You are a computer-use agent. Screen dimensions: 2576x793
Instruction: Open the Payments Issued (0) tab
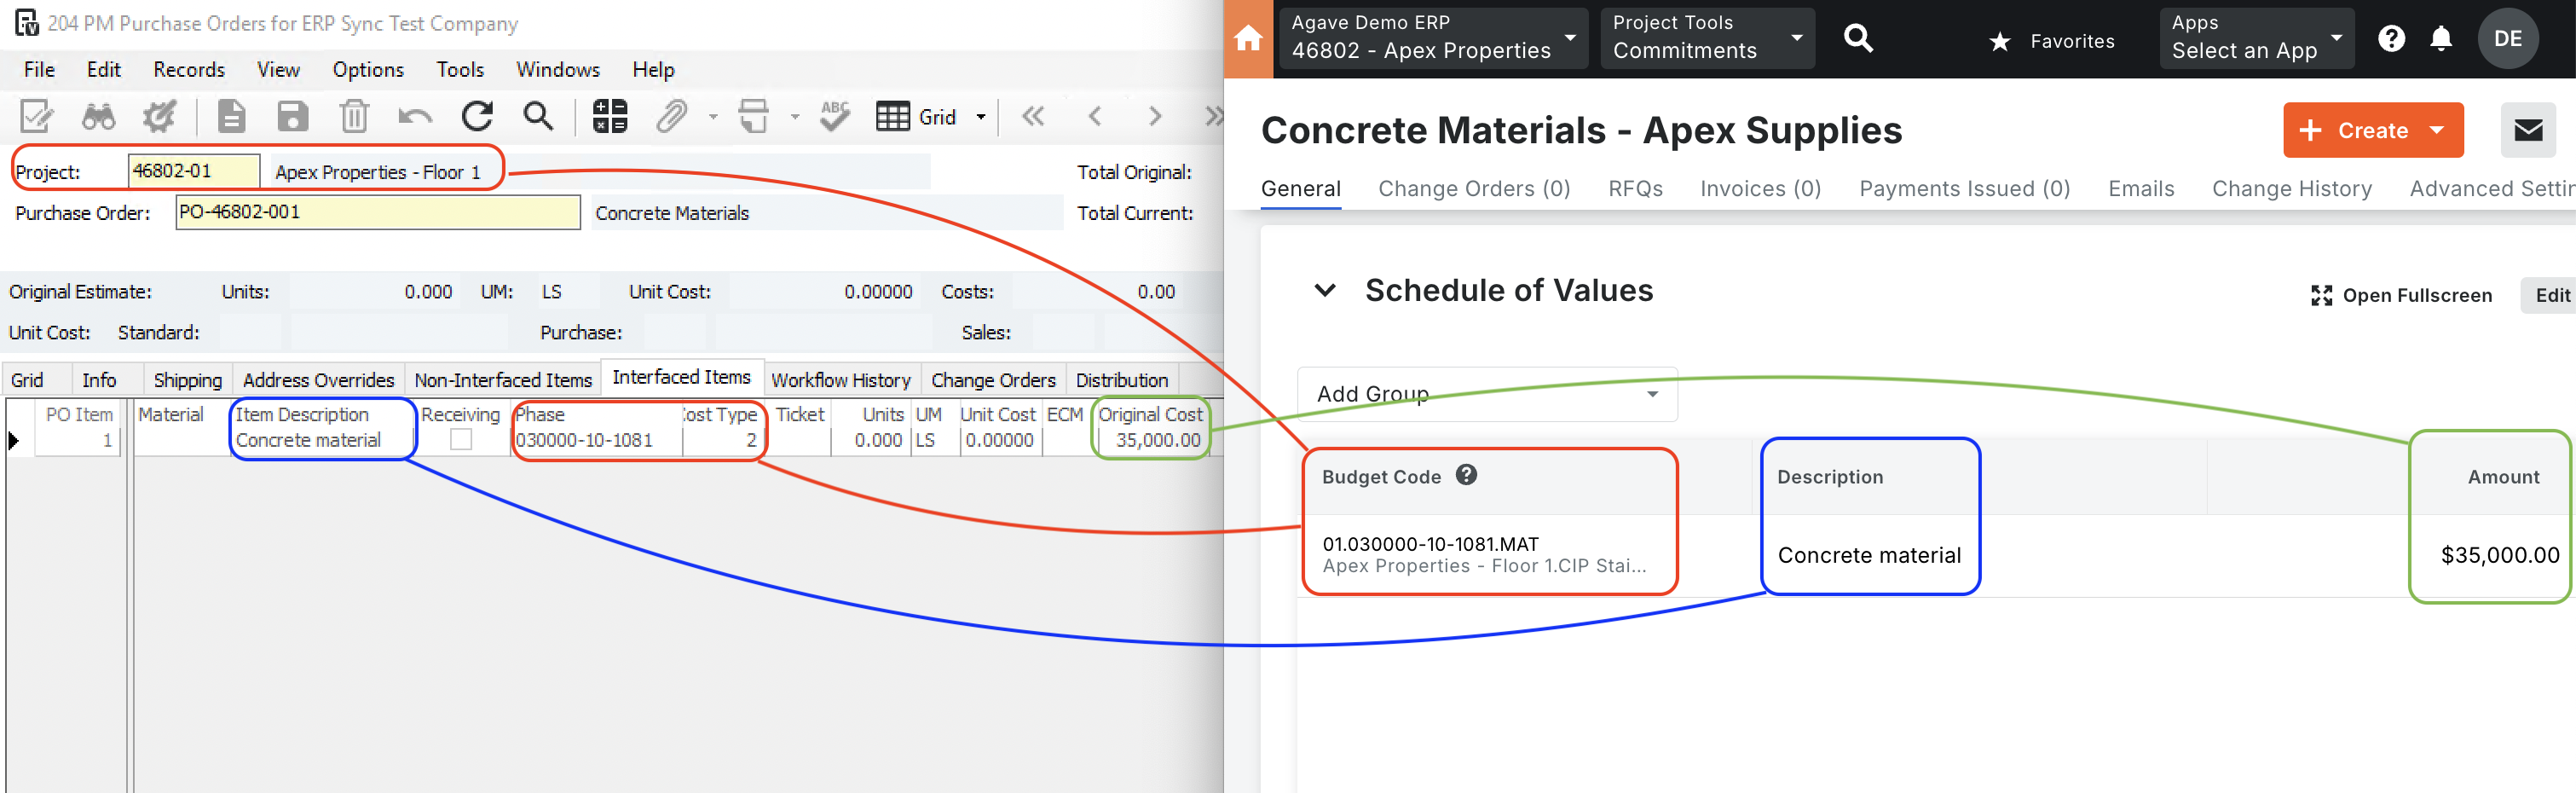click(1964, 189)
